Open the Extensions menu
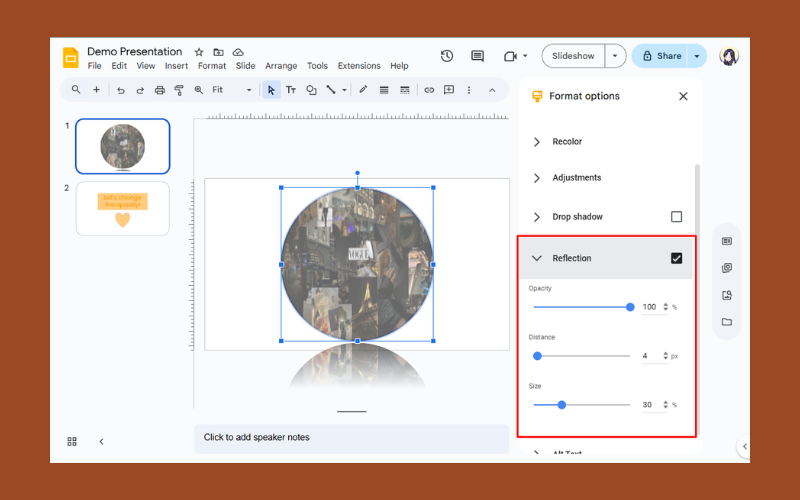Image resolution: width=800 pixels, height=500 pixels. pos(359,66)
